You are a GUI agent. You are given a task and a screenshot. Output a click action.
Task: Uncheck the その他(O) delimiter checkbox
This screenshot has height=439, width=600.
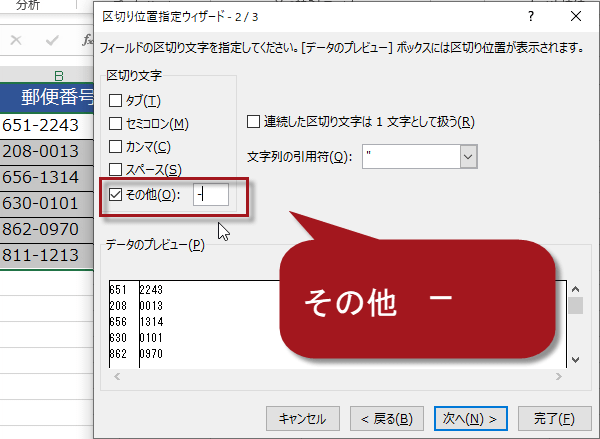(115, 195)
